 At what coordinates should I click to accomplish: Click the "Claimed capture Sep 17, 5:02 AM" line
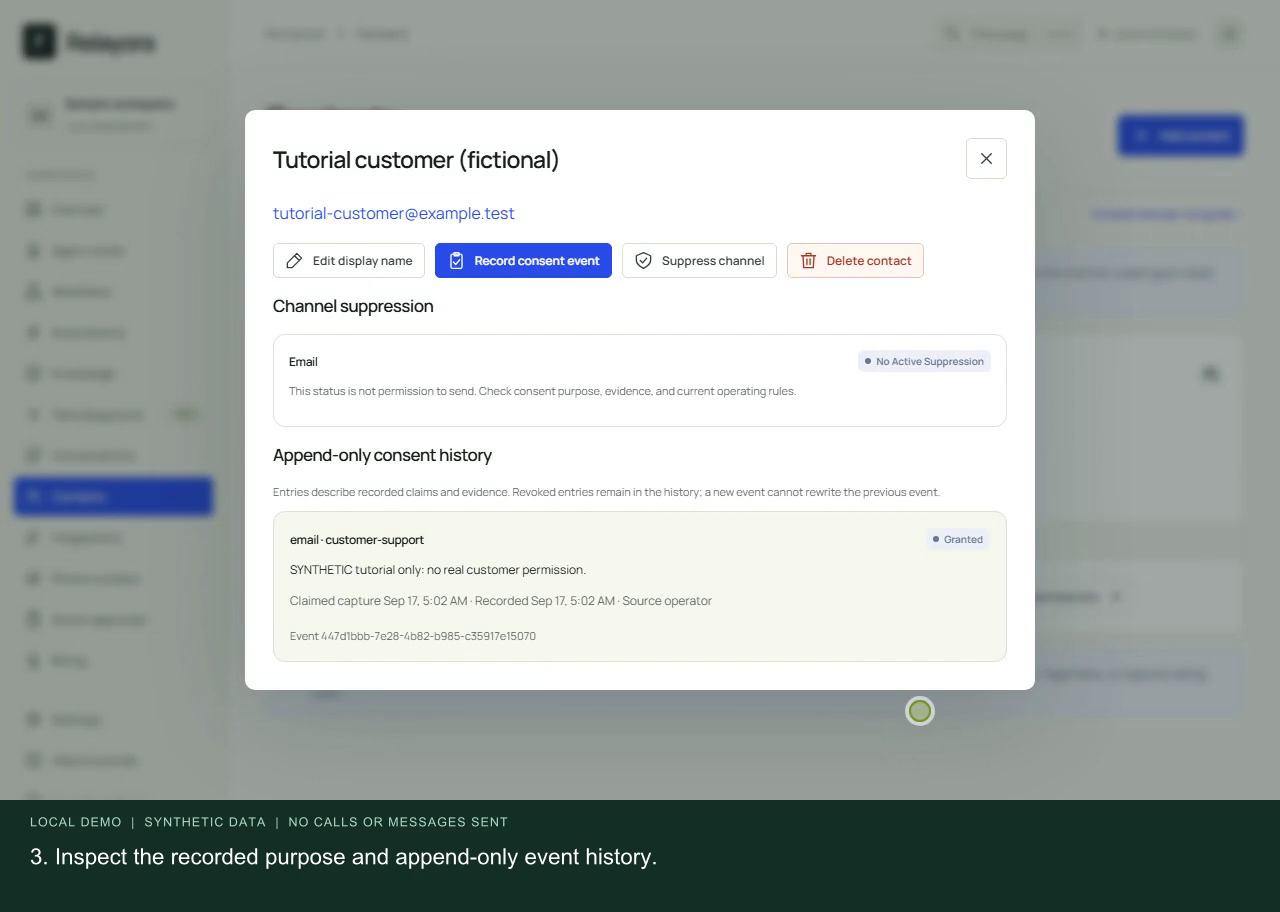click(x=501, y=601)
